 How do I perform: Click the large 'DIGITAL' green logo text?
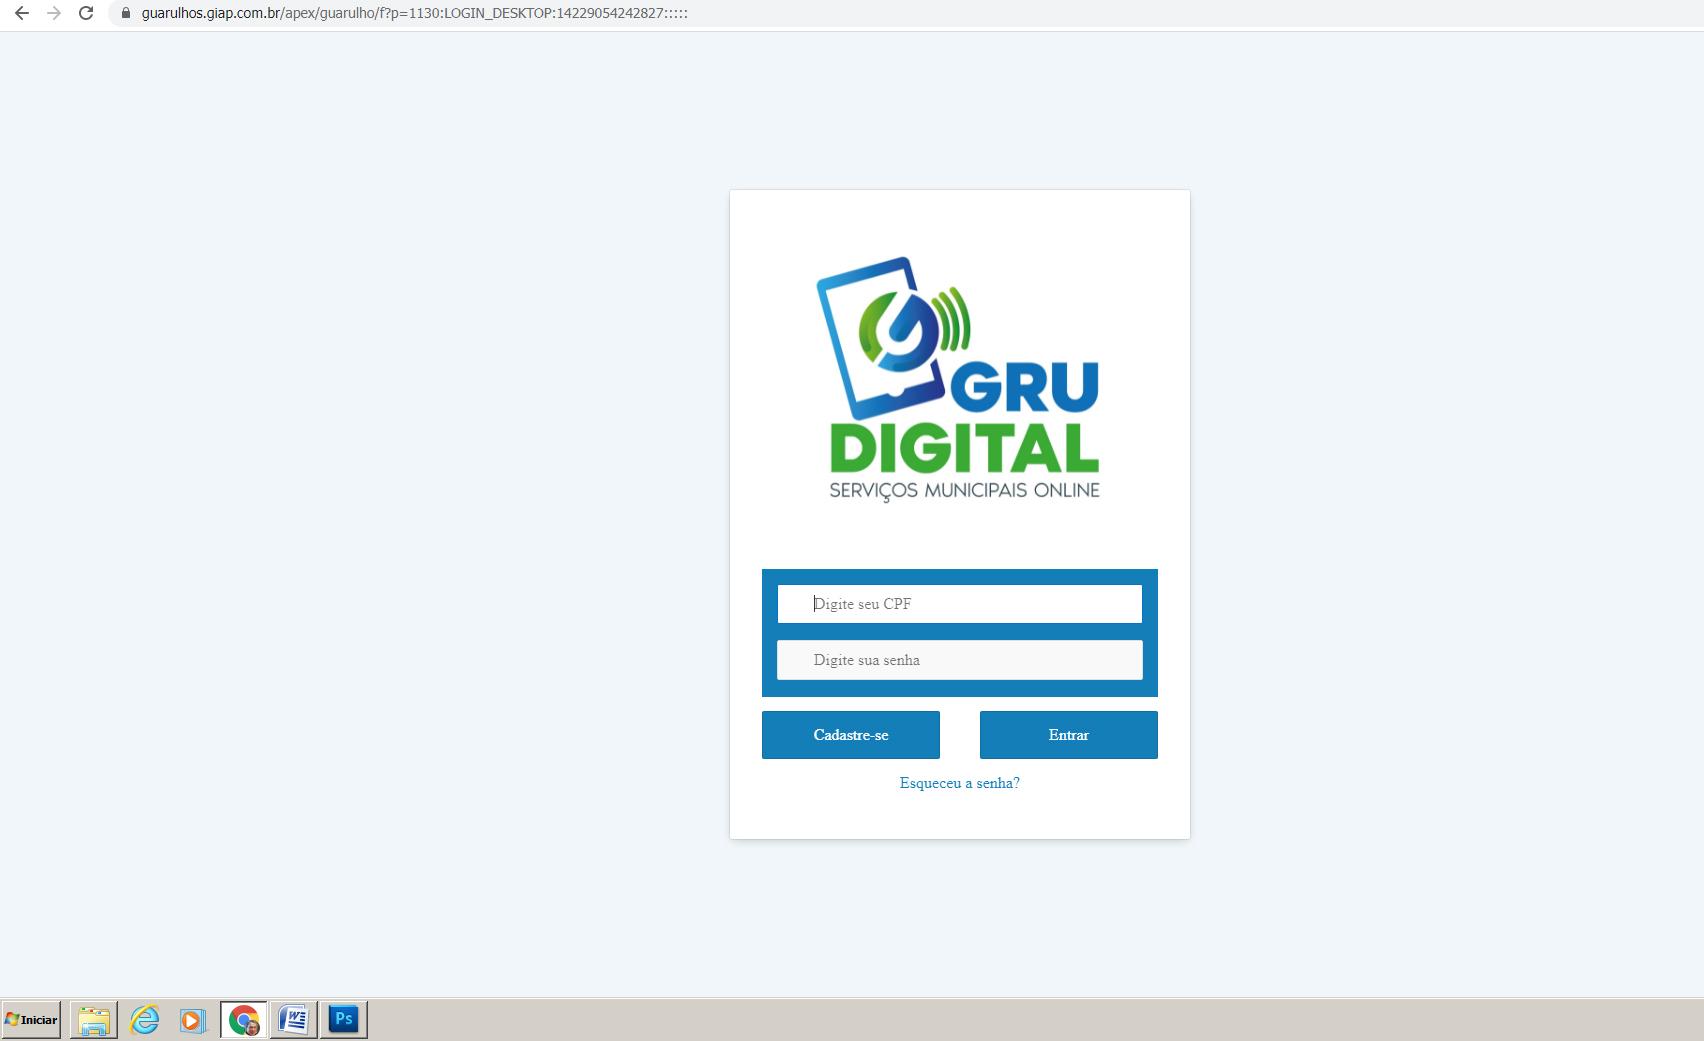[x=964, y=448]
